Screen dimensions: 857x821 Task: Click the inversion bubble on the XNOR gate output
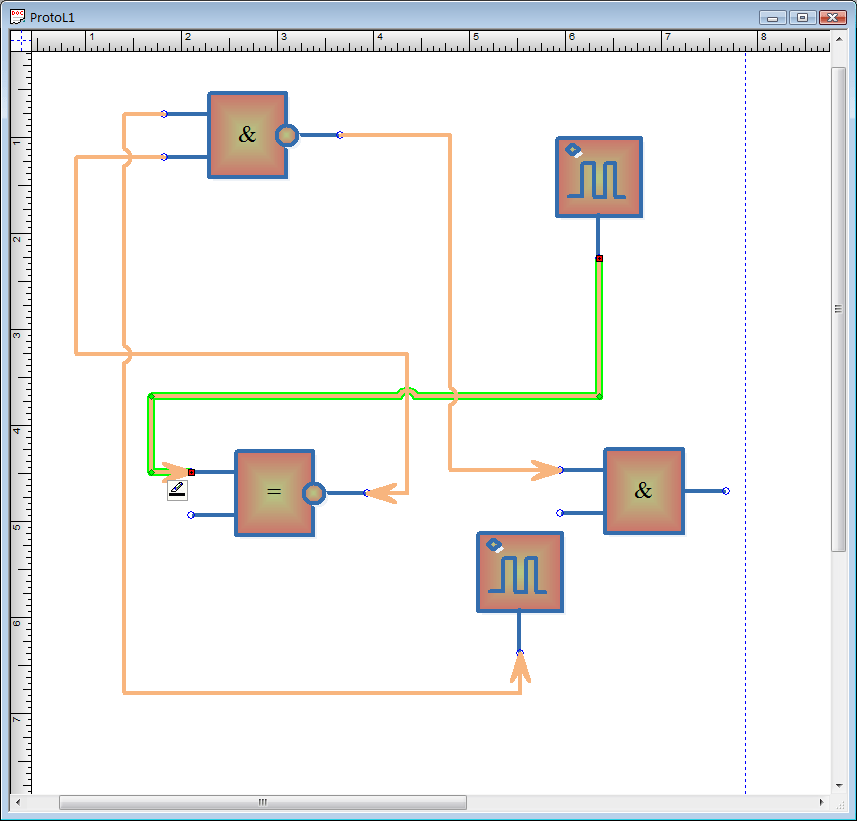coord(314,493)
